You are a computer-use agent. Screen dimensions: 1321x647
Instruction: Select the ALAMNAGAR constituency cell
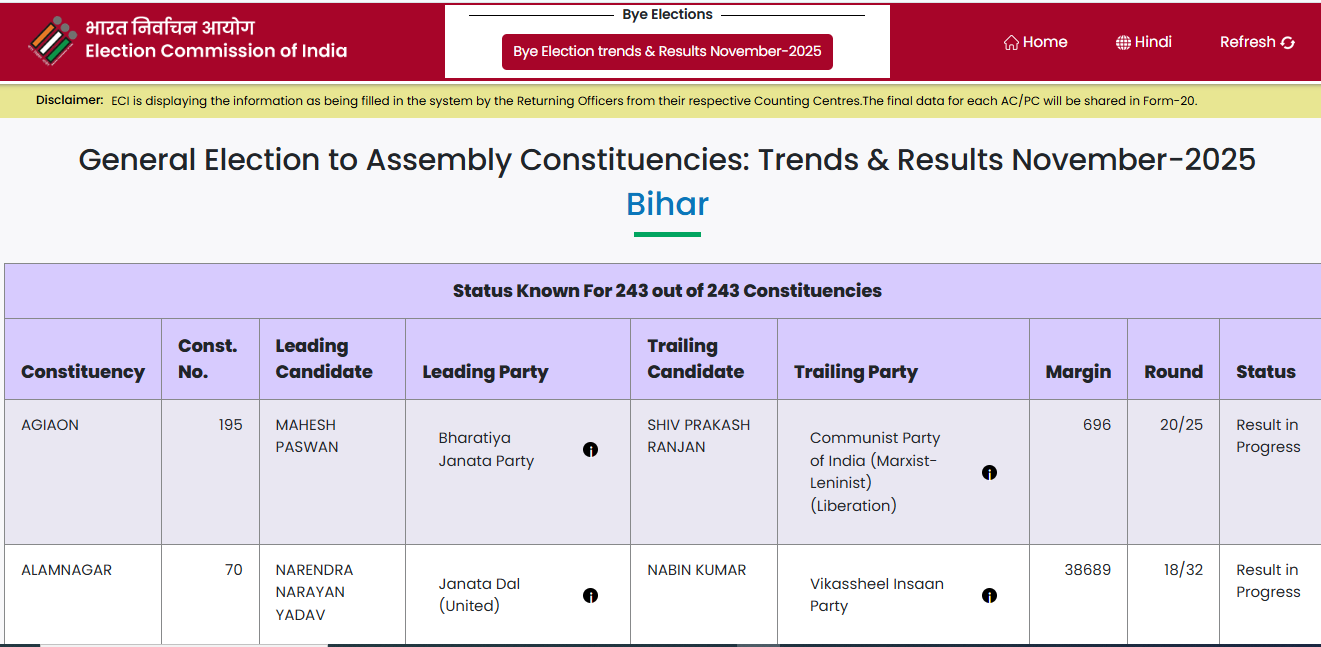66,570
